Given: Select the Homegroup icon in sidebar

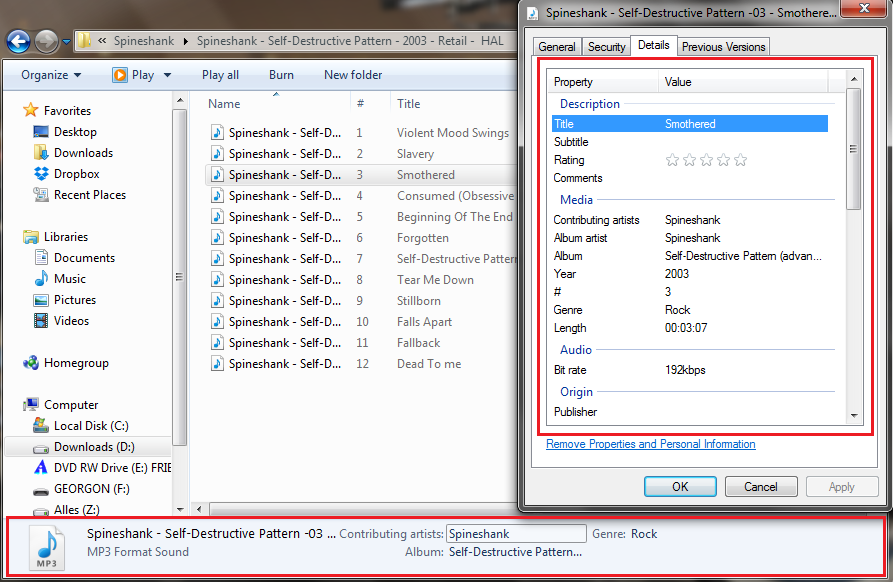Looking at the screenshot, I should tap(30, 363).
